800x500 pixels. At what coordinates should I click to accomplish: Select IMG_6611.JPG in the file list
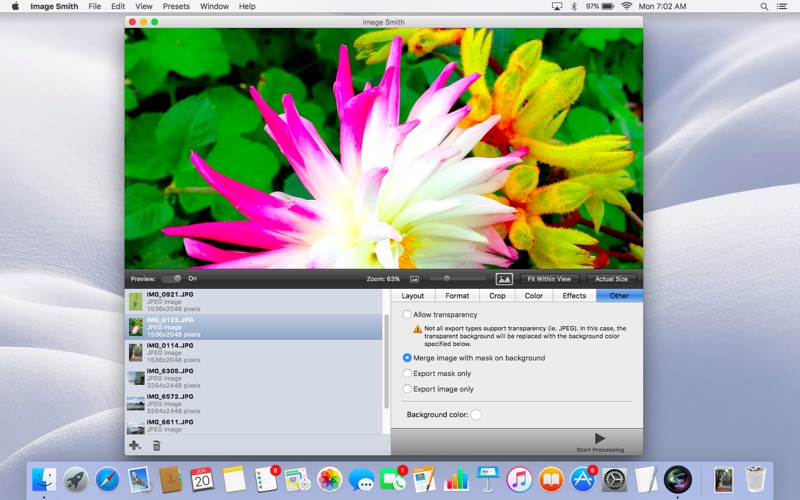[x=254, y=426]
